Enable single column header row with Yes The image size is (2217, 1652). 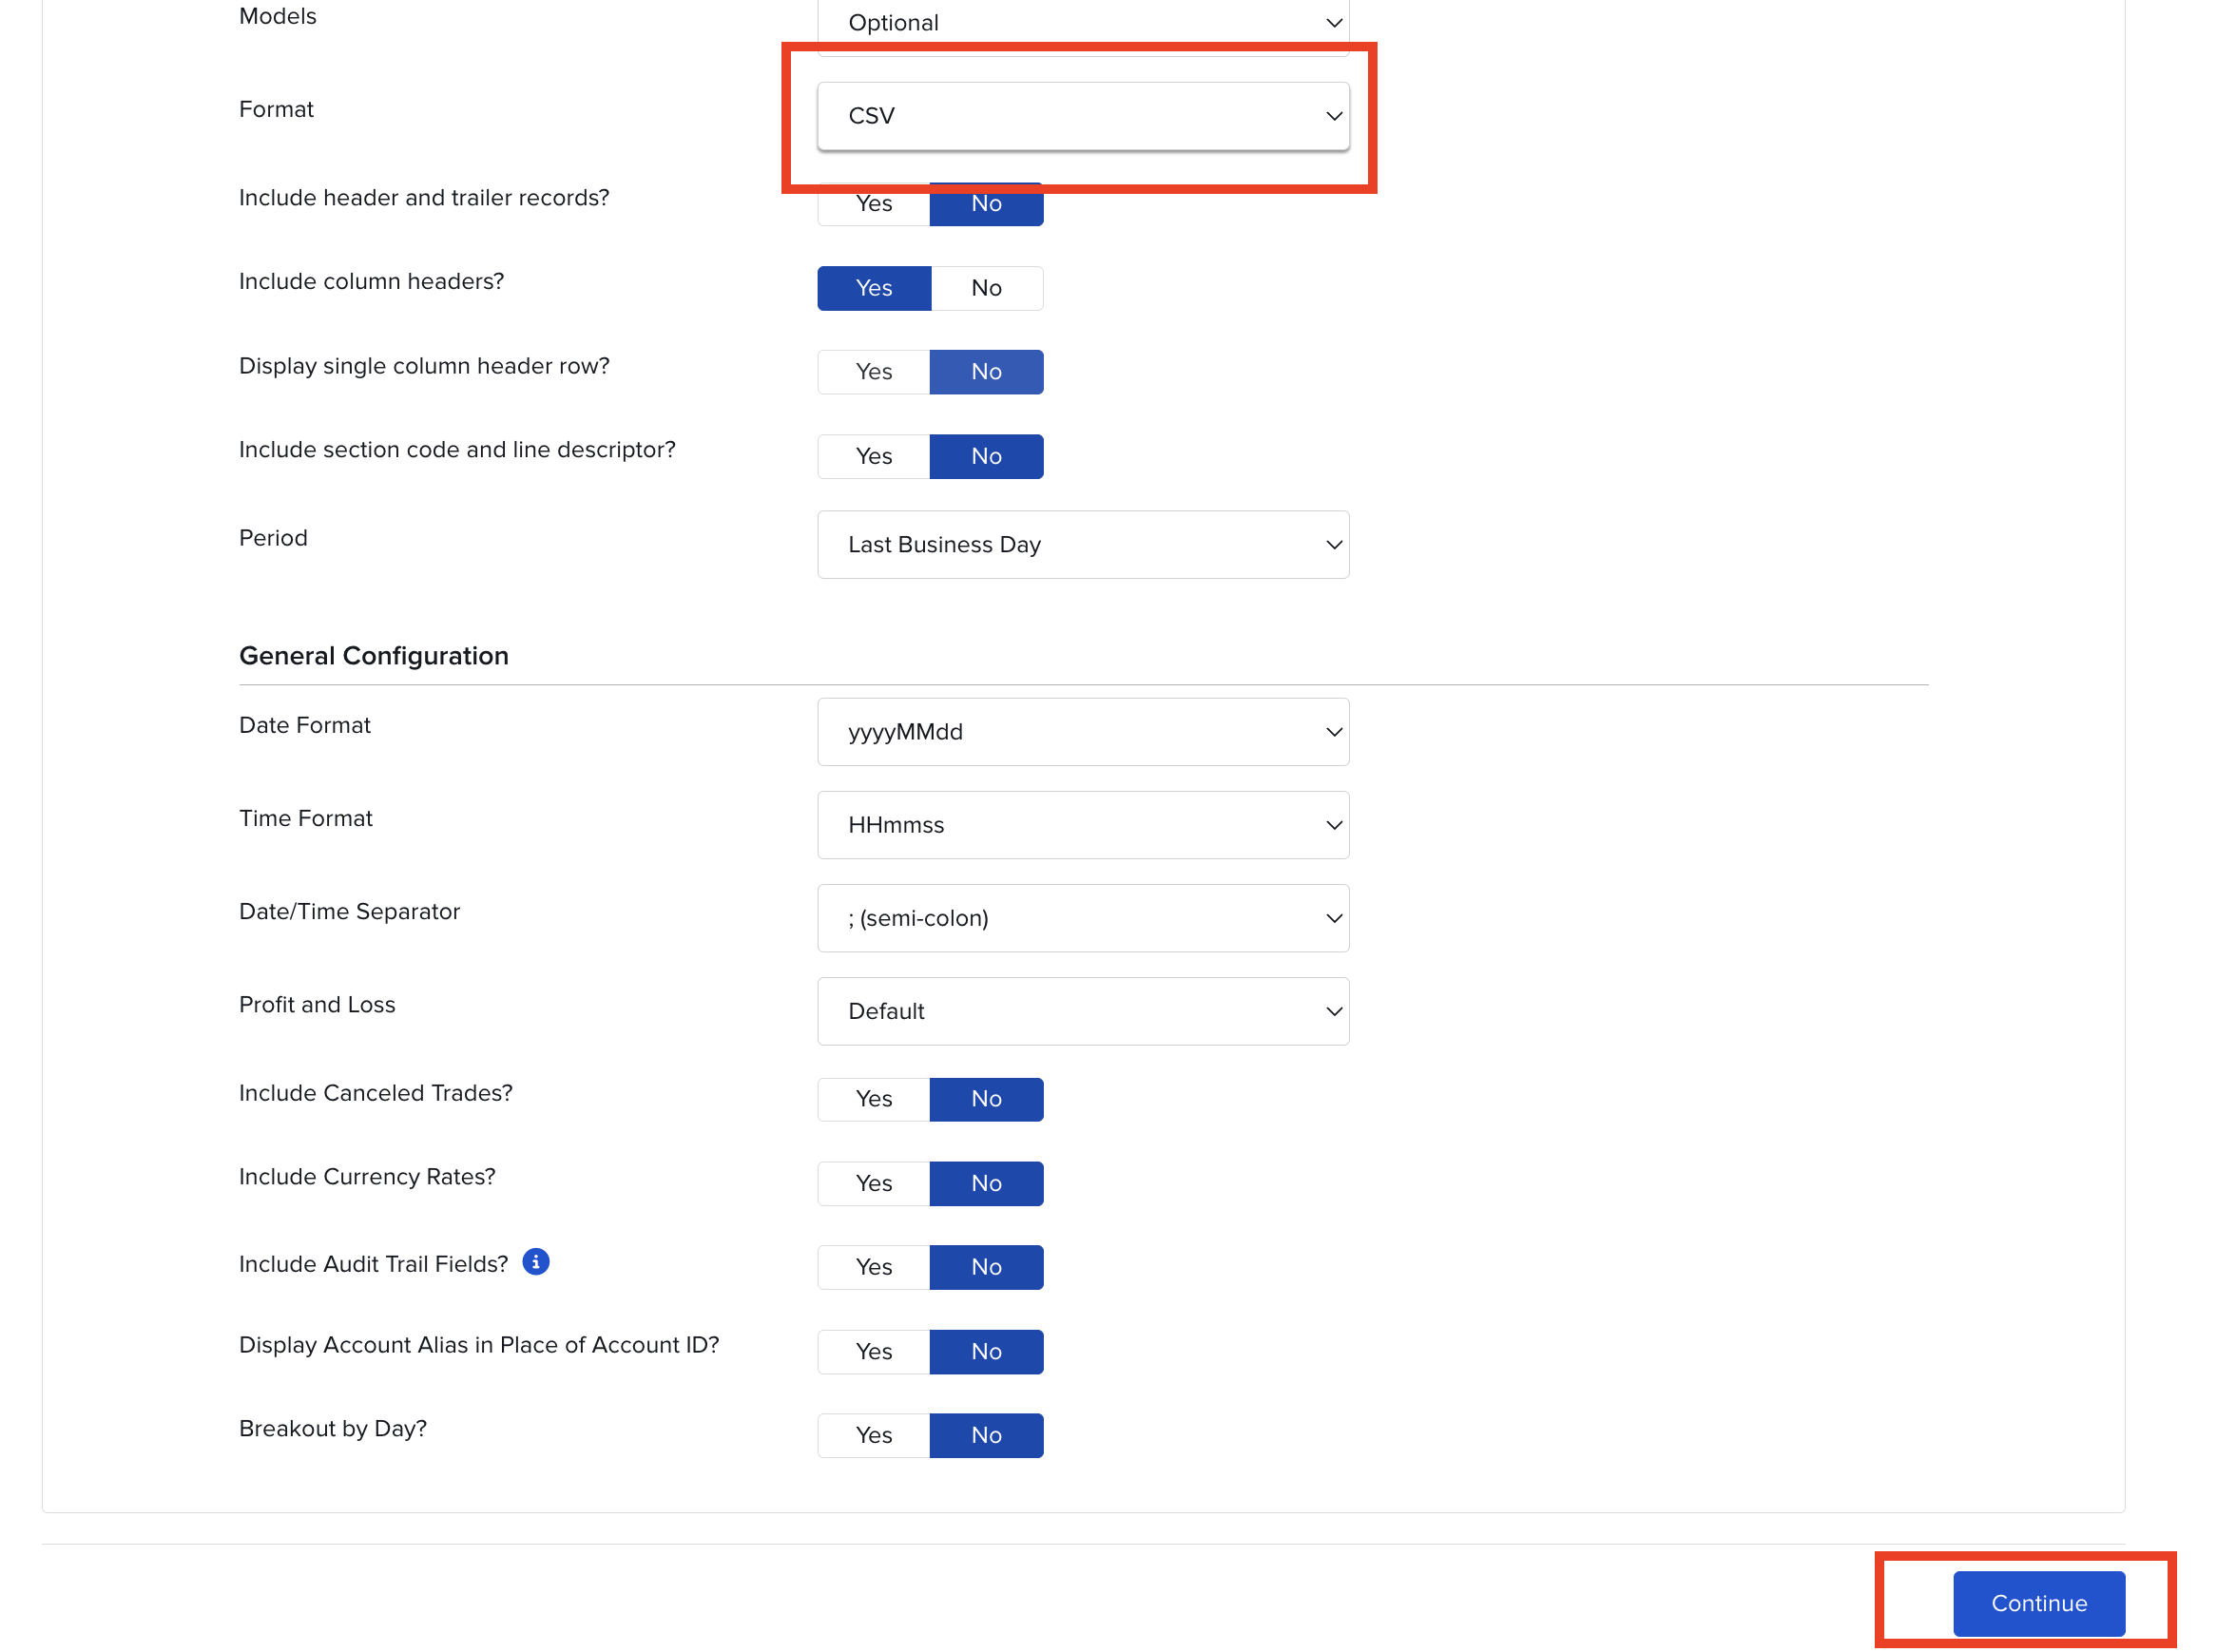873,372
